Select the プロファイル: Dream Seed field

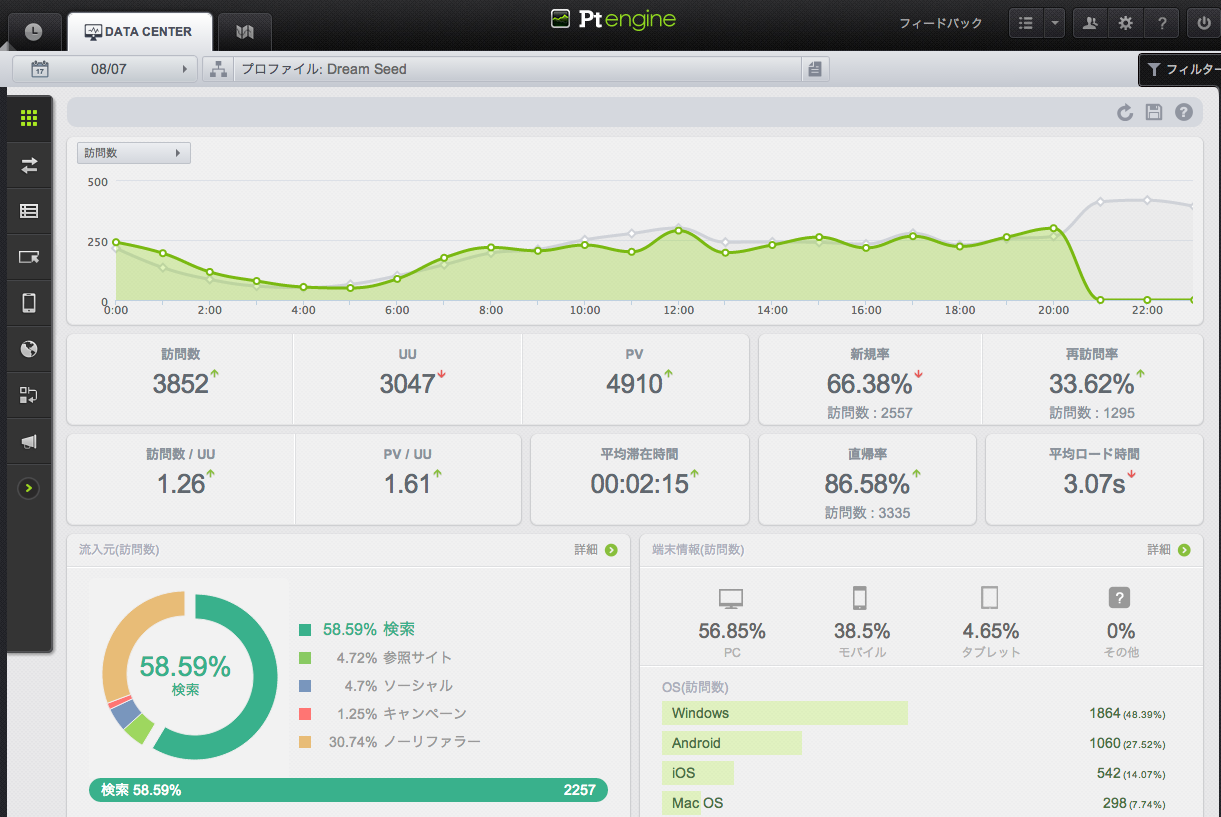click(517, 69)
